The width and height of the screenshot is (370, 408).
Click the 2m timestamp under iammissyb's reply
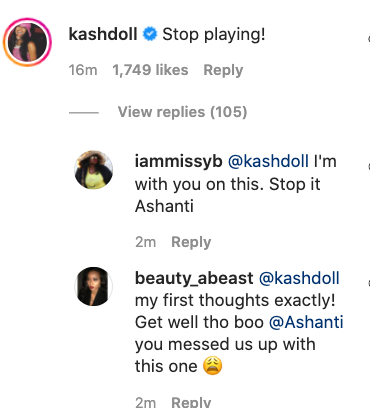145,242
